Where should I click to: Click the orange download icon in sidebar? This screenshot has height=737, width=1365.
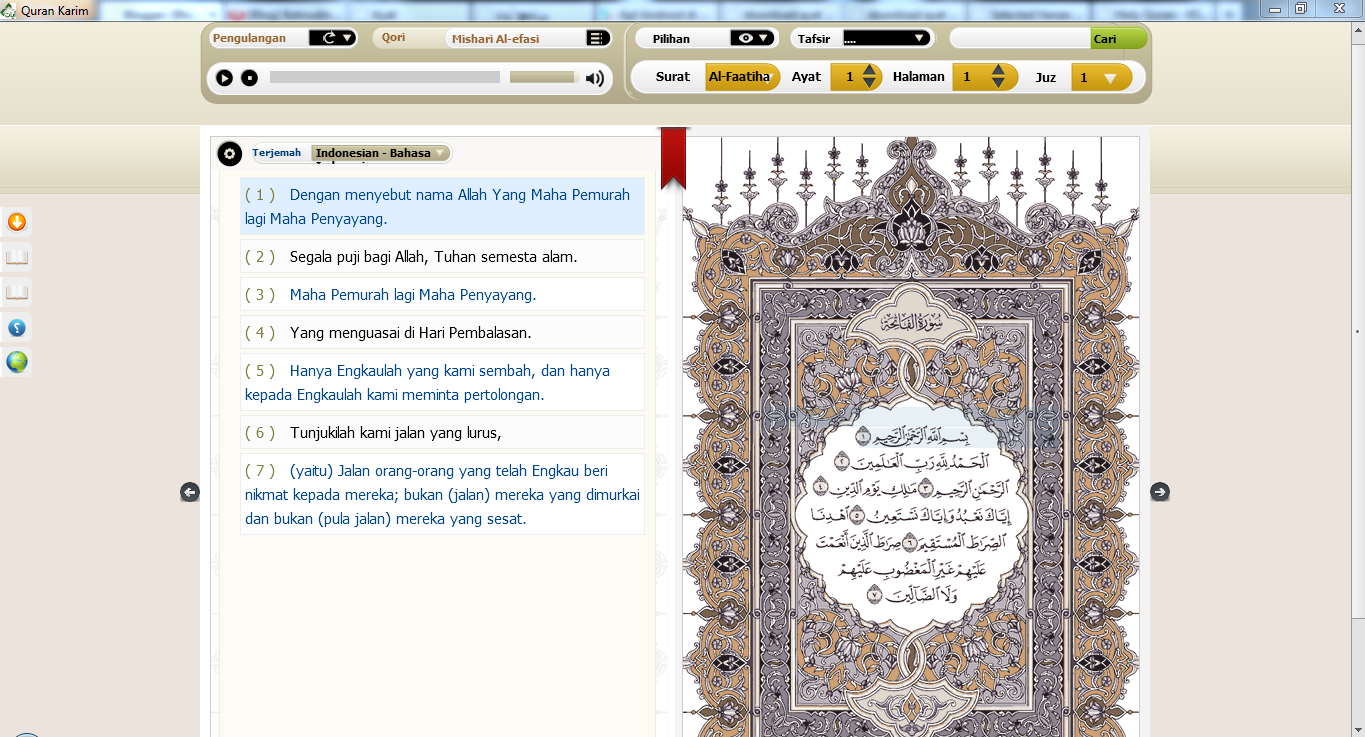(x=17, y=222)
